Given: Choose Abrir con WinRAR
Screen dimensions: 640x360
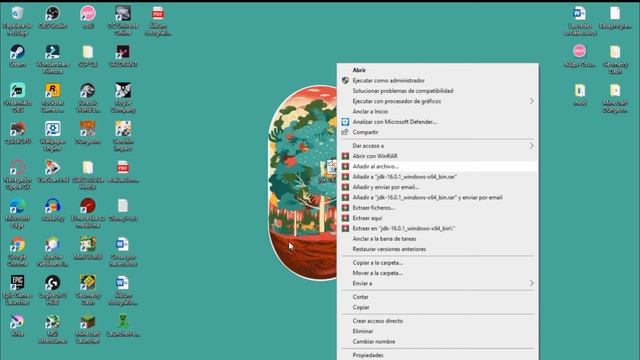Looking at the screenshot, I should tap(438, 156).
